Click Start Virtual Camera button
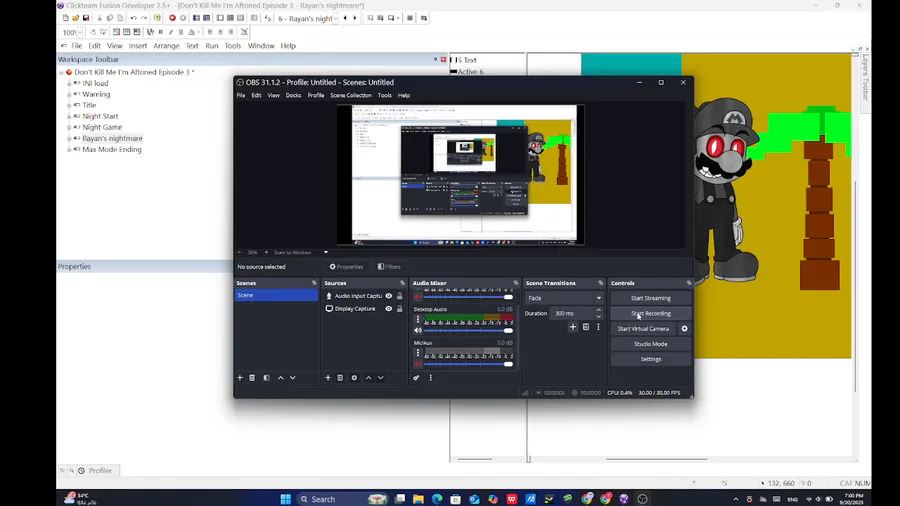The width and height of the screenshot is (900, 506). pyautogui.click(x=643, y=329)
